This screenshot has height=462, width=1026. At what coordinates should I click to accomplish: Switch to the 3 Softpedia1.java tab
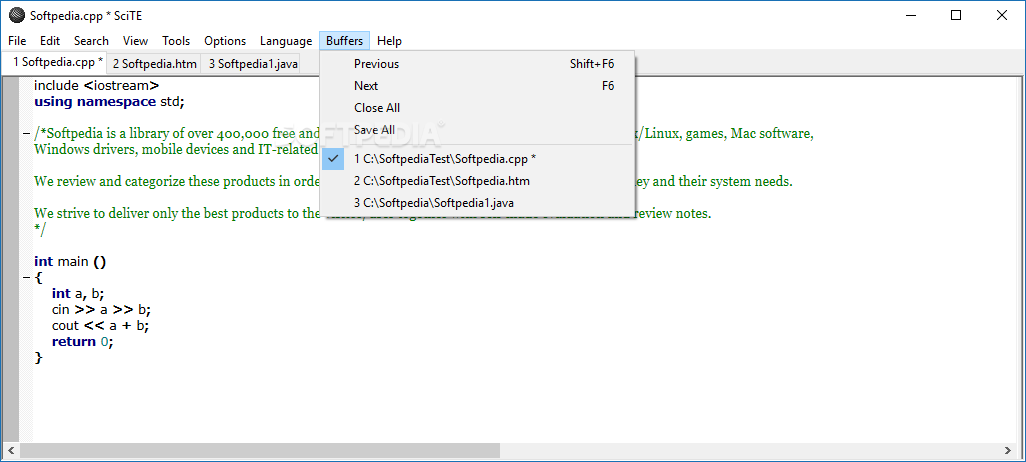tap(252, 63)
